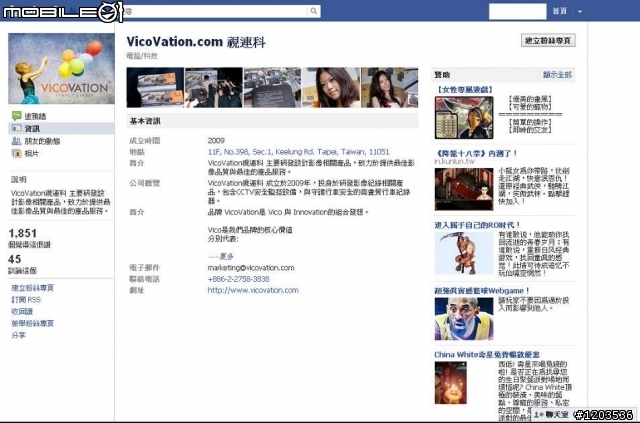
Task: Click the 收回讚 unlike link
Action: [22, 312]
